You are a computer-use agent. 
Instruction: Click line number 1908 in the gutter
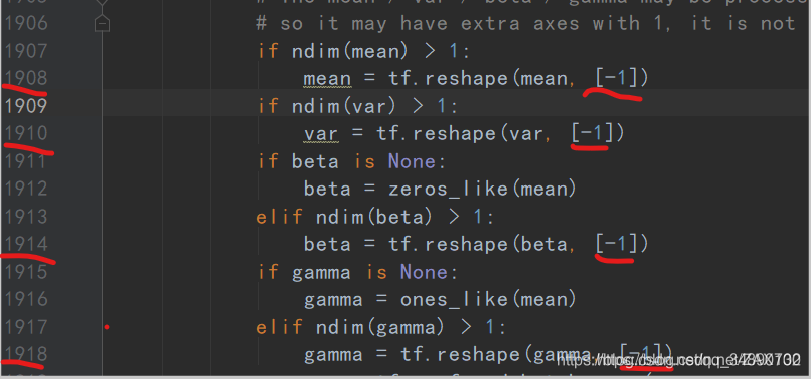(x=26, y=78)
